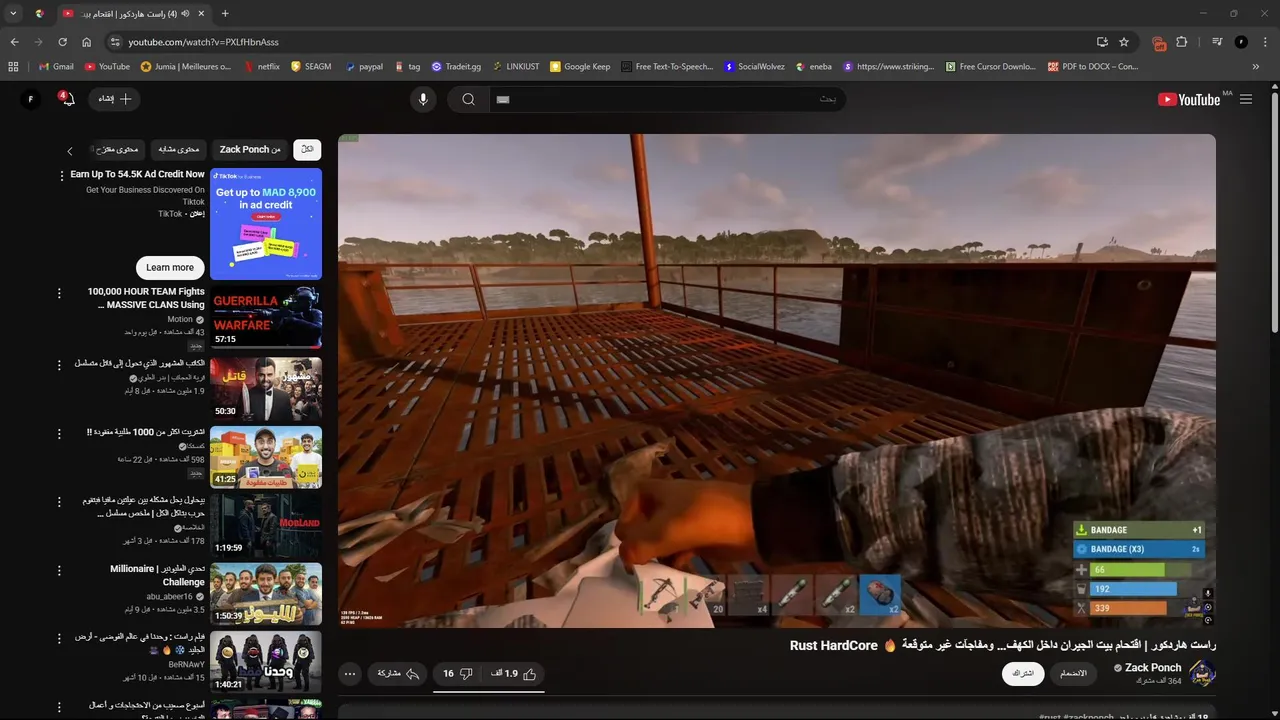Open the more actions ellipsis under the video
The image size is (1280, 720).
point(350,674)
